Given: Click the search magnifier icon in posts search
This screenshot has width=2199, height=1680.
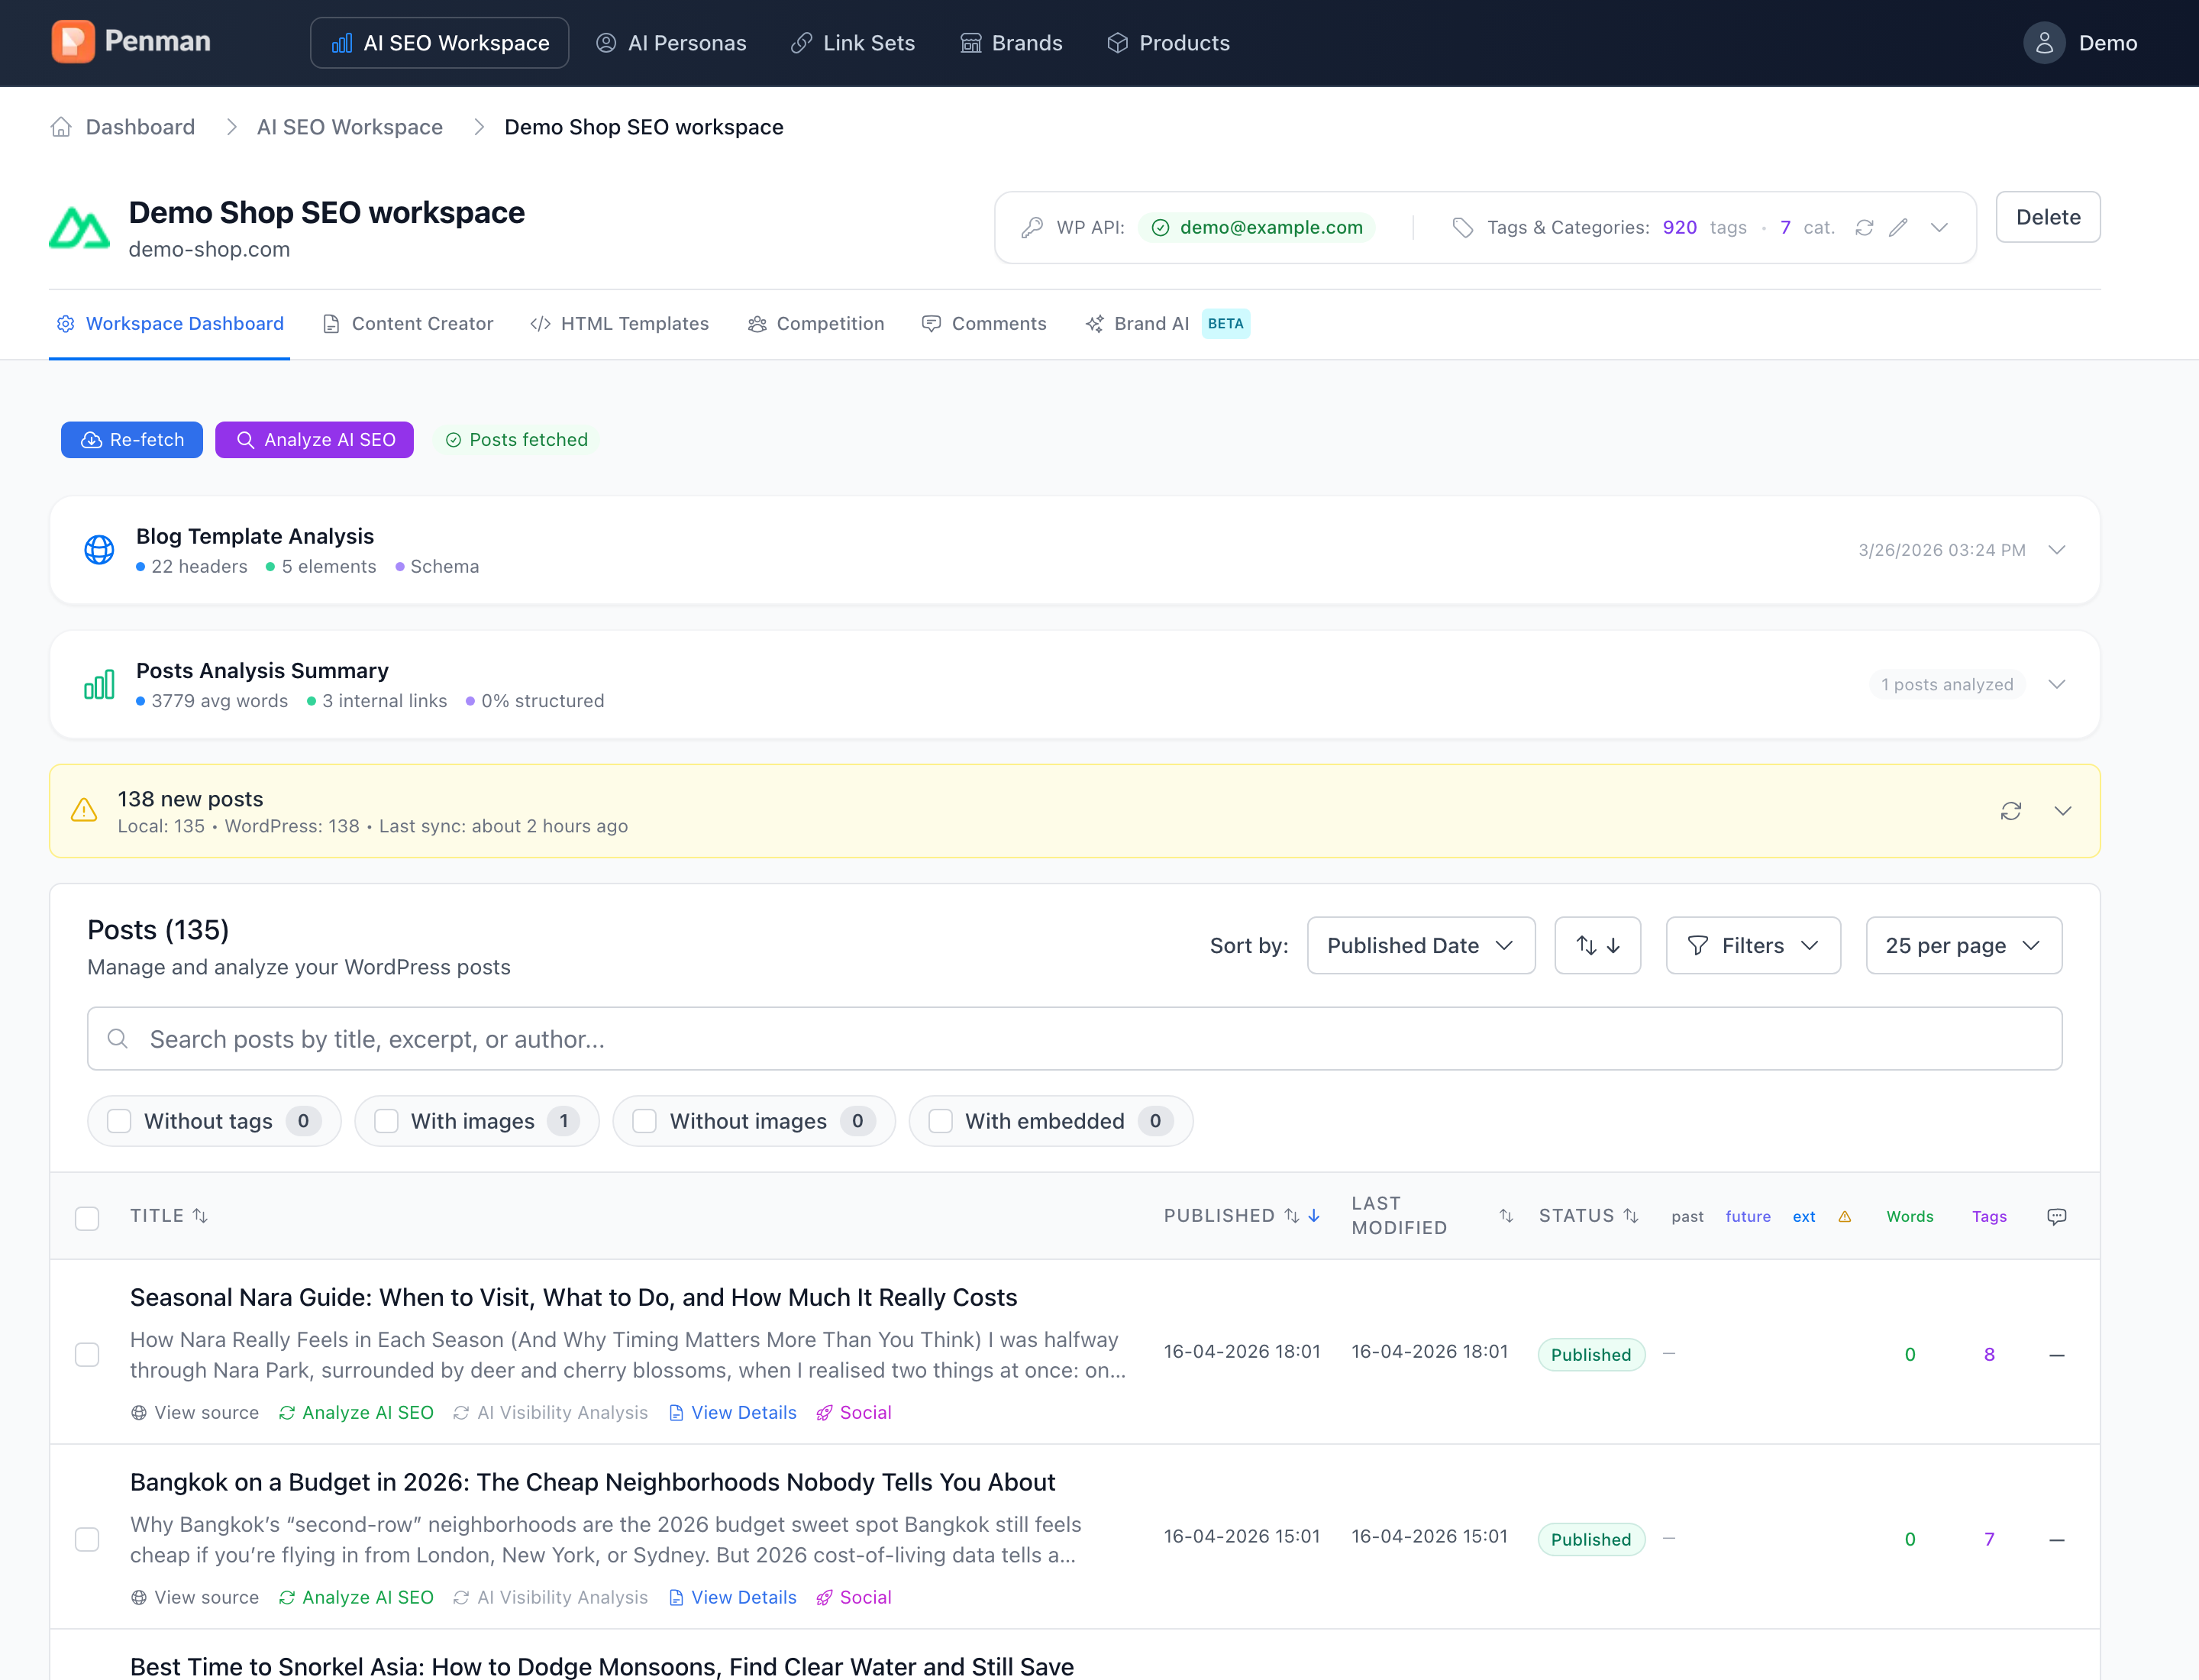Looking at the screenshot, I should click(x=118, y=1039).
